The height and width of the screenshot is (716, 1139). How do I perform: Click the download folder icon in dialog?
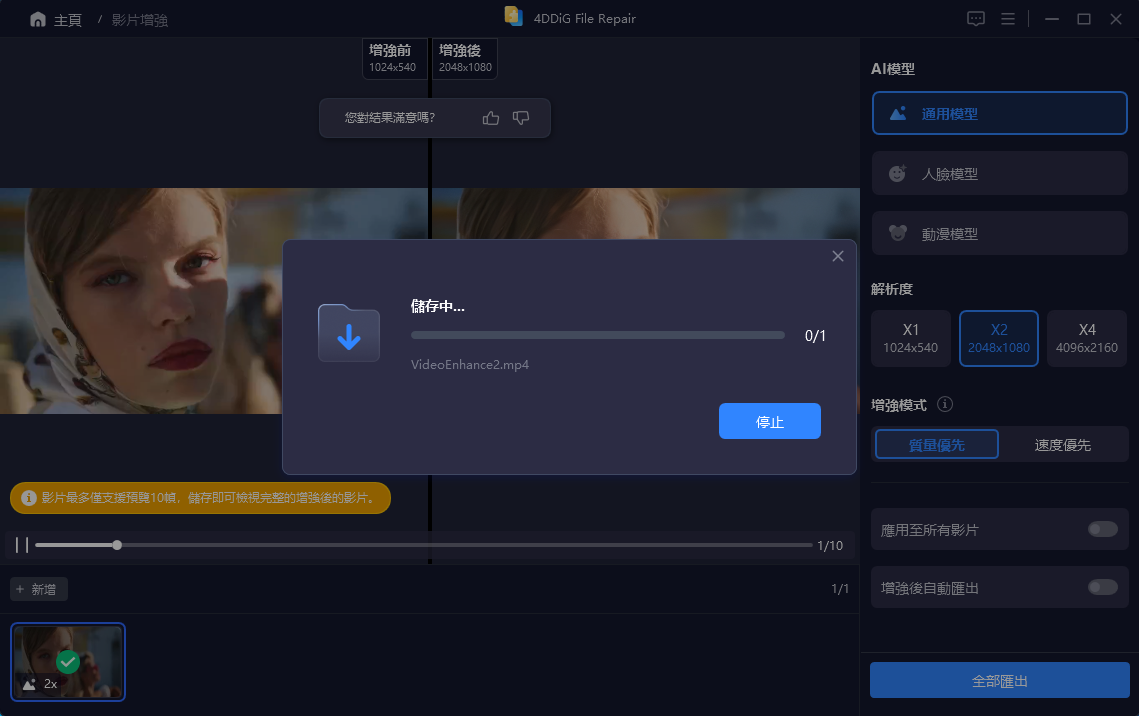(x=349, y=333)
